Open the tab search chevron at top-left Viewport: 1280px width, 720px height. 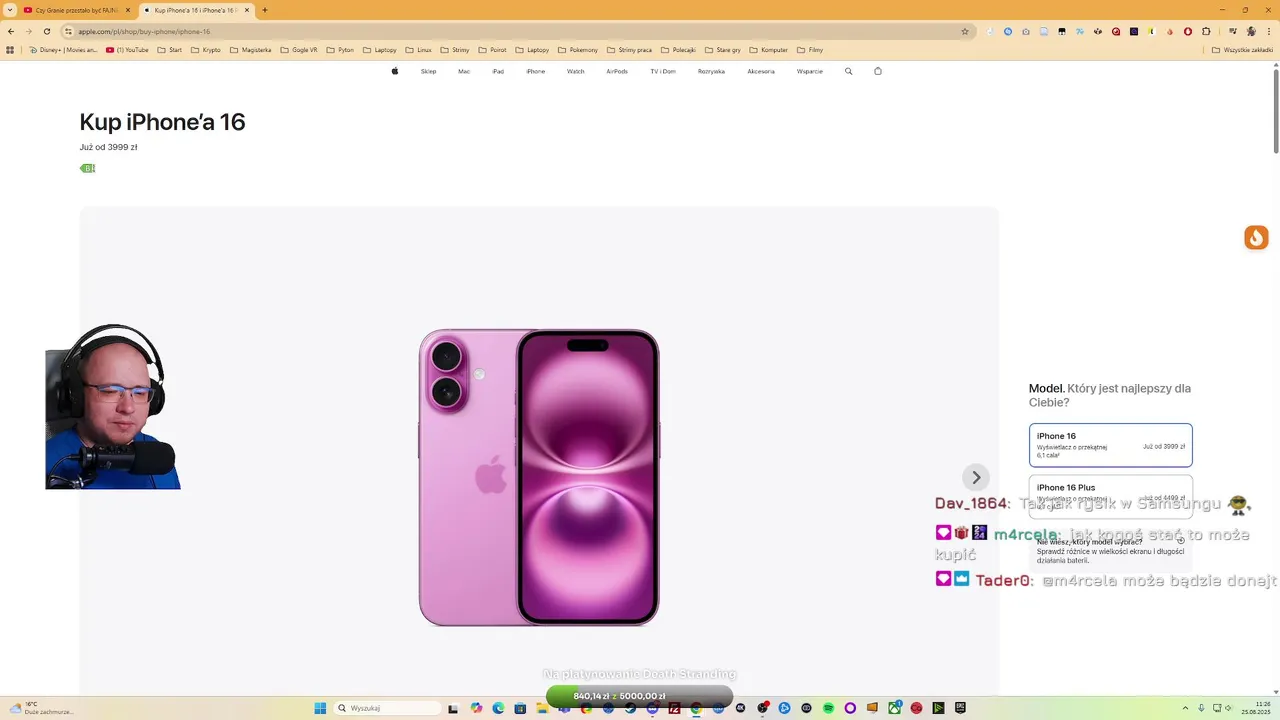pyautogui.click(x=10, y=10)
